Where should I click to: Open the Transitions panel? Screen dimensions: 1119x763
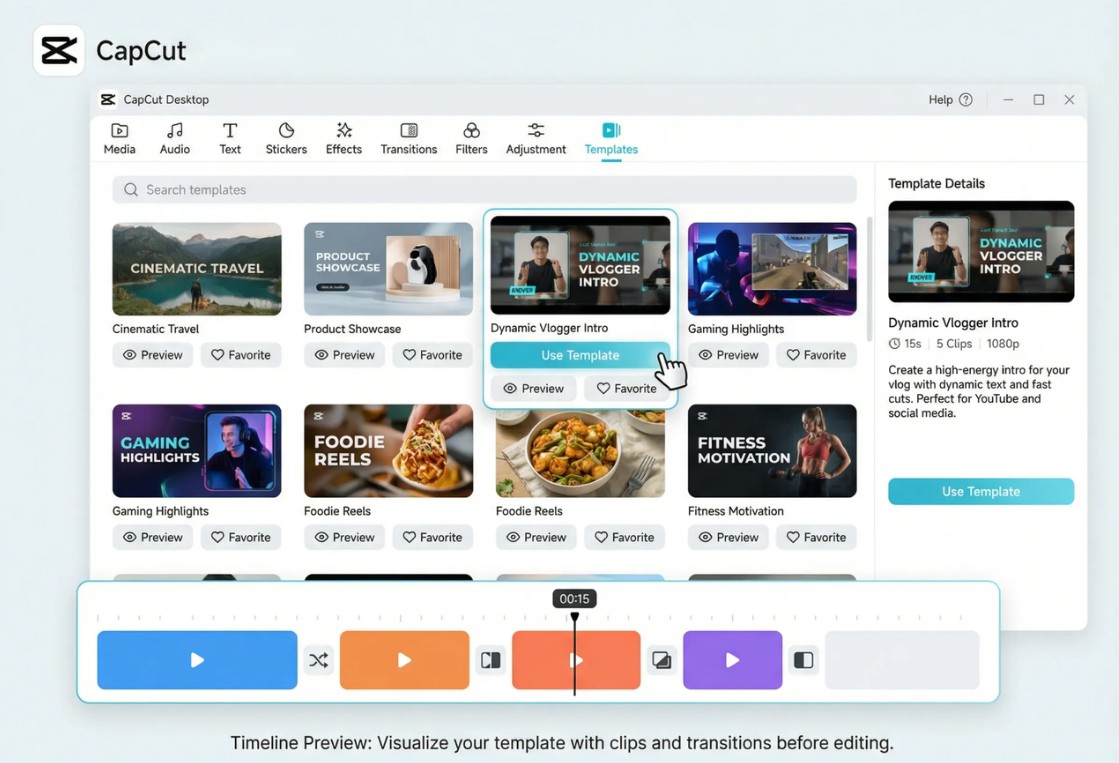pyautogui.click(x=409, y=138)
